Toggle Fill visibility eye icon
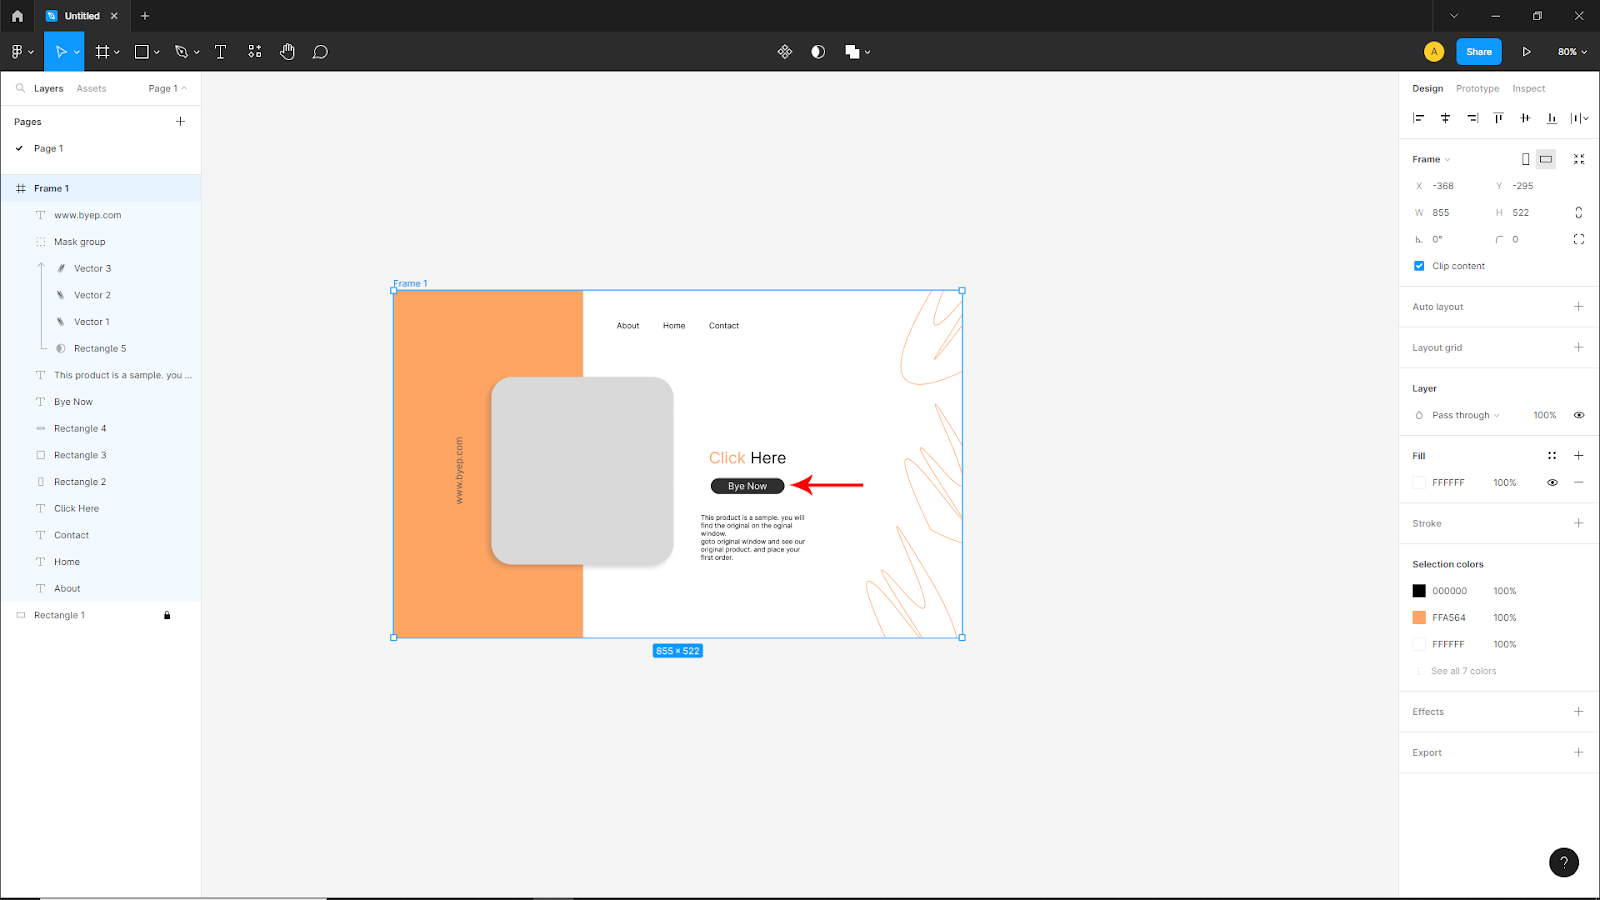 coord(1552,483)
